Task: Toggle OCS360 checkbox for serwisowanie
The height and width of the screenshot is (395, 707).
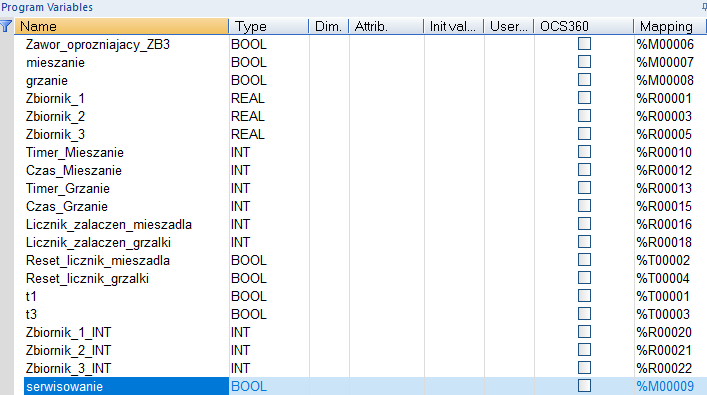Action: coord(584,386)
